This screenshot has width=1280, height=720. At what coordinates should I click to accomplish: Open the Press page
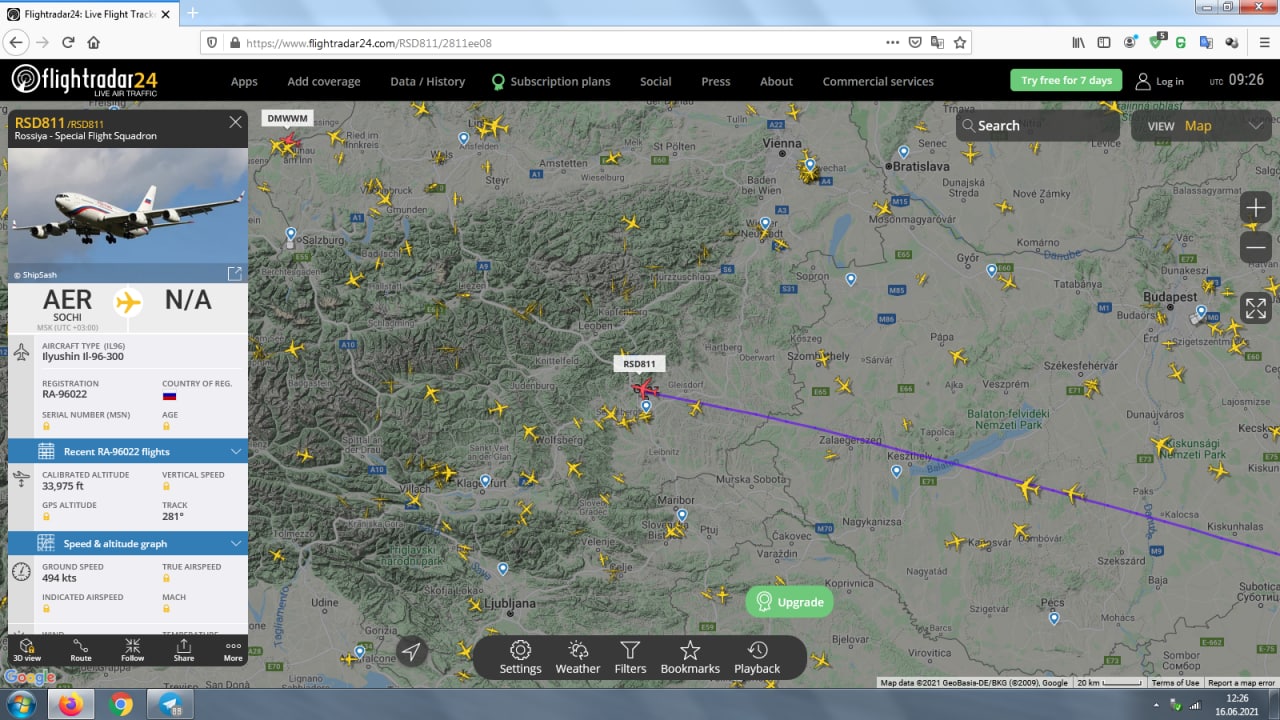click(716, 82)
